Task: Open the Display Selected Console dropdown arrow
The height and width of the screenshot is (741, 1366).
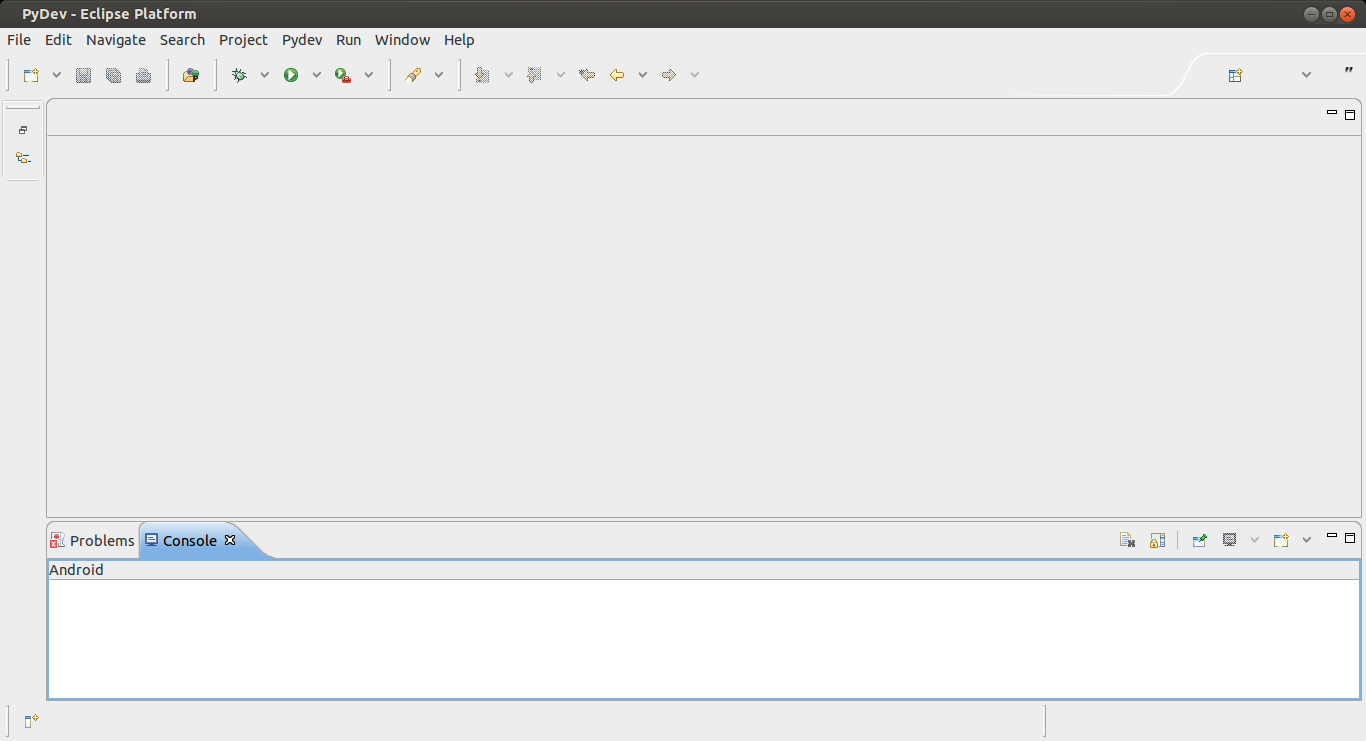Action: point(1255,540)
